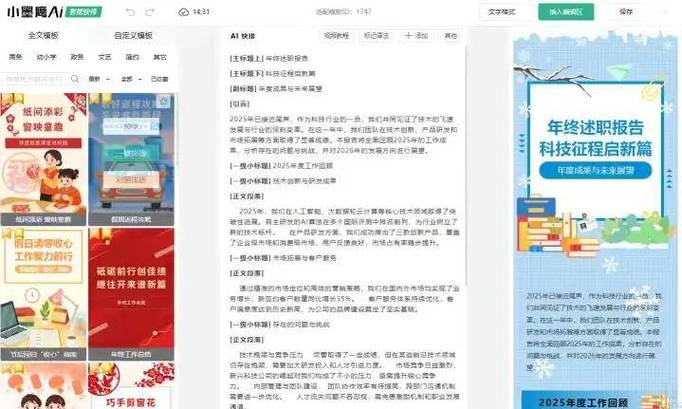This screenshot has width=682, height=409.
Task: Click the preview title 科技征程启新篇
Action: [x=595, y=149]
